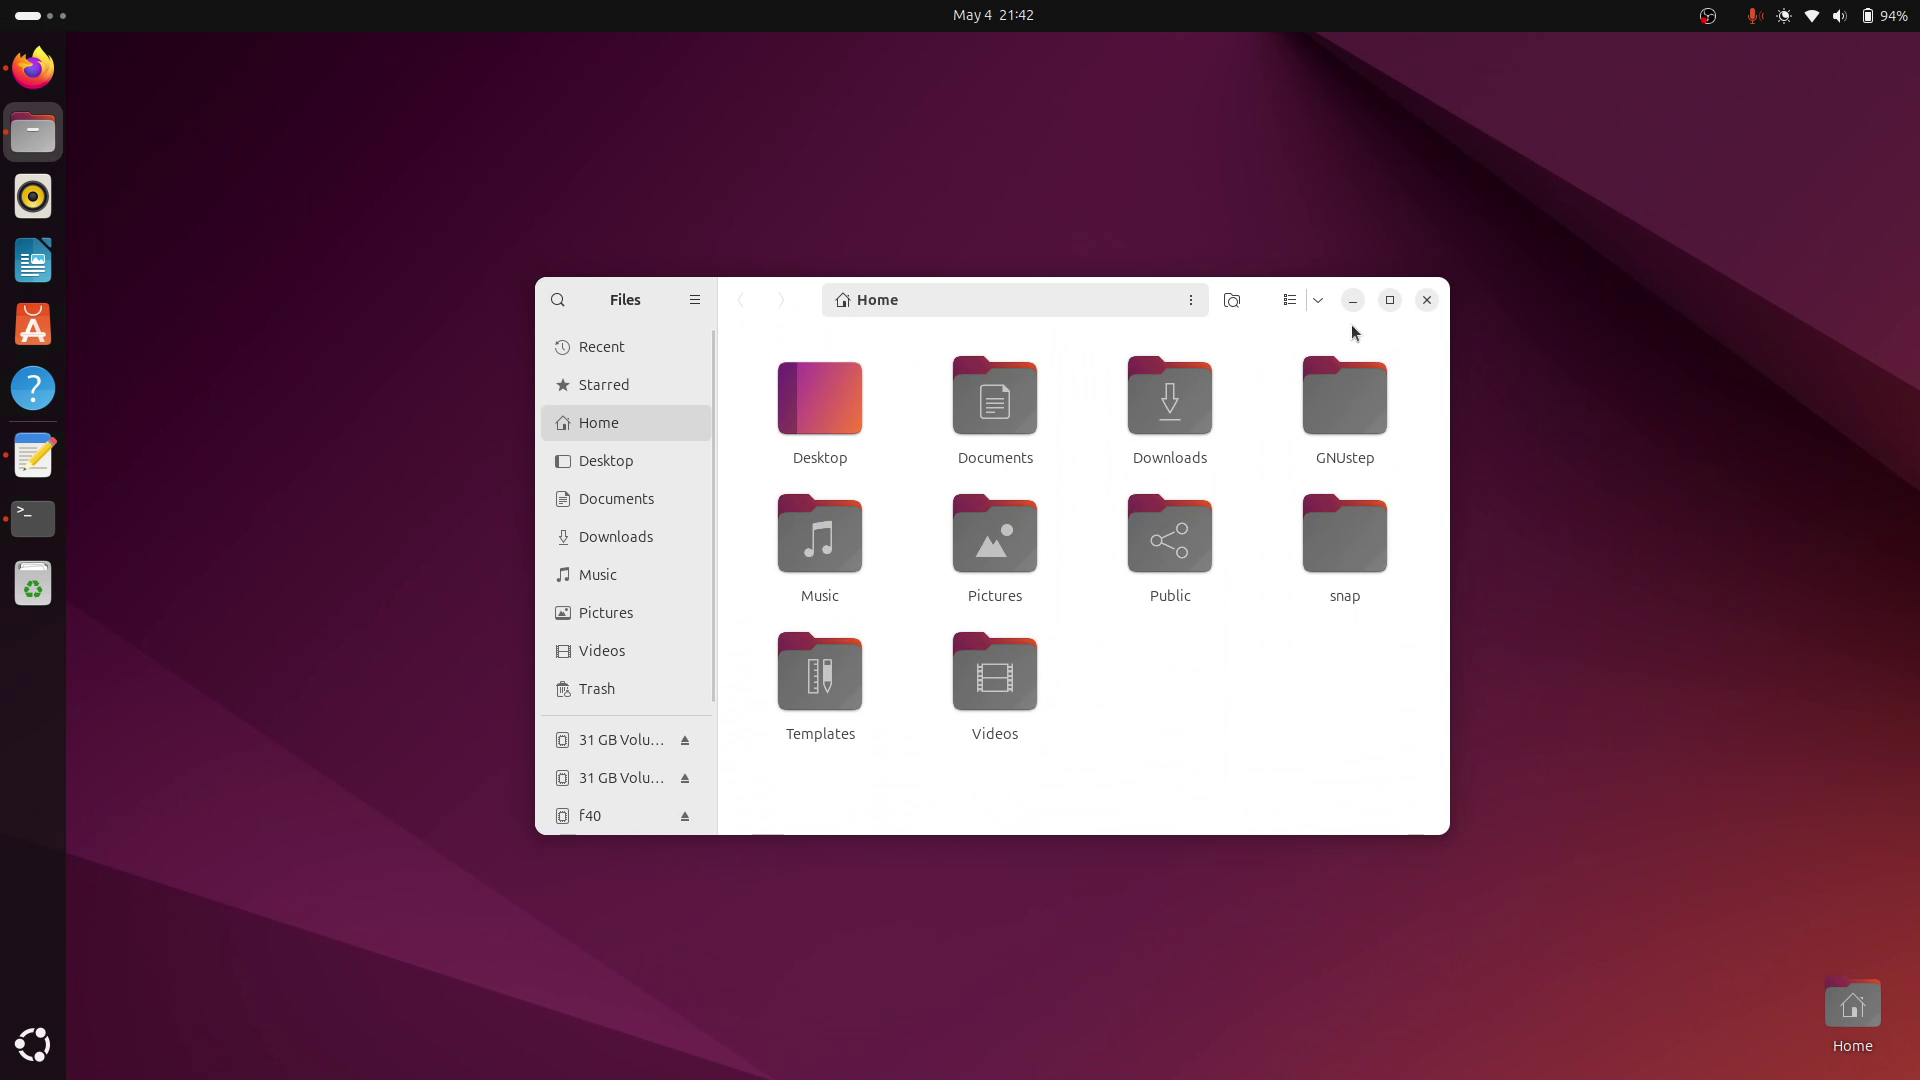1920x1080 pixels.
Task: Open Terminal from the dock
Action: coord(33,519)
